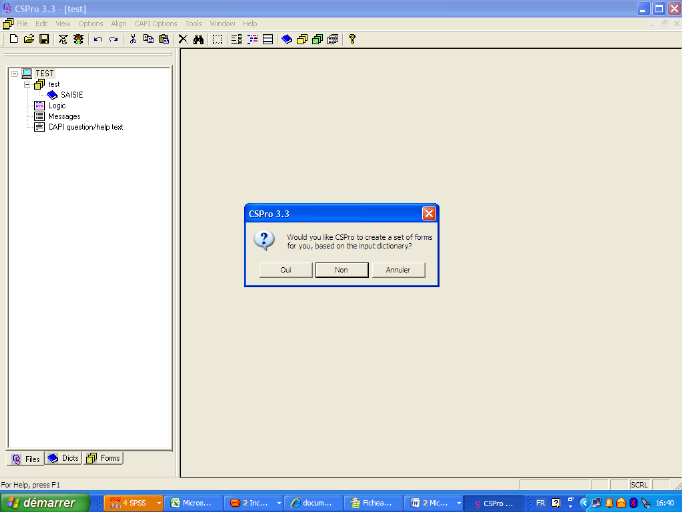Screen dimensions: 682x512
Task: Select SAISIE label in the tree
Action: coord(72,95)
